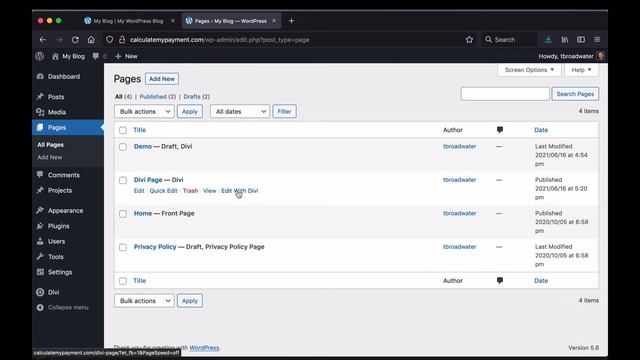Open the top Bulk actions dropdown

pyautogui.click(x=144, y=111)
